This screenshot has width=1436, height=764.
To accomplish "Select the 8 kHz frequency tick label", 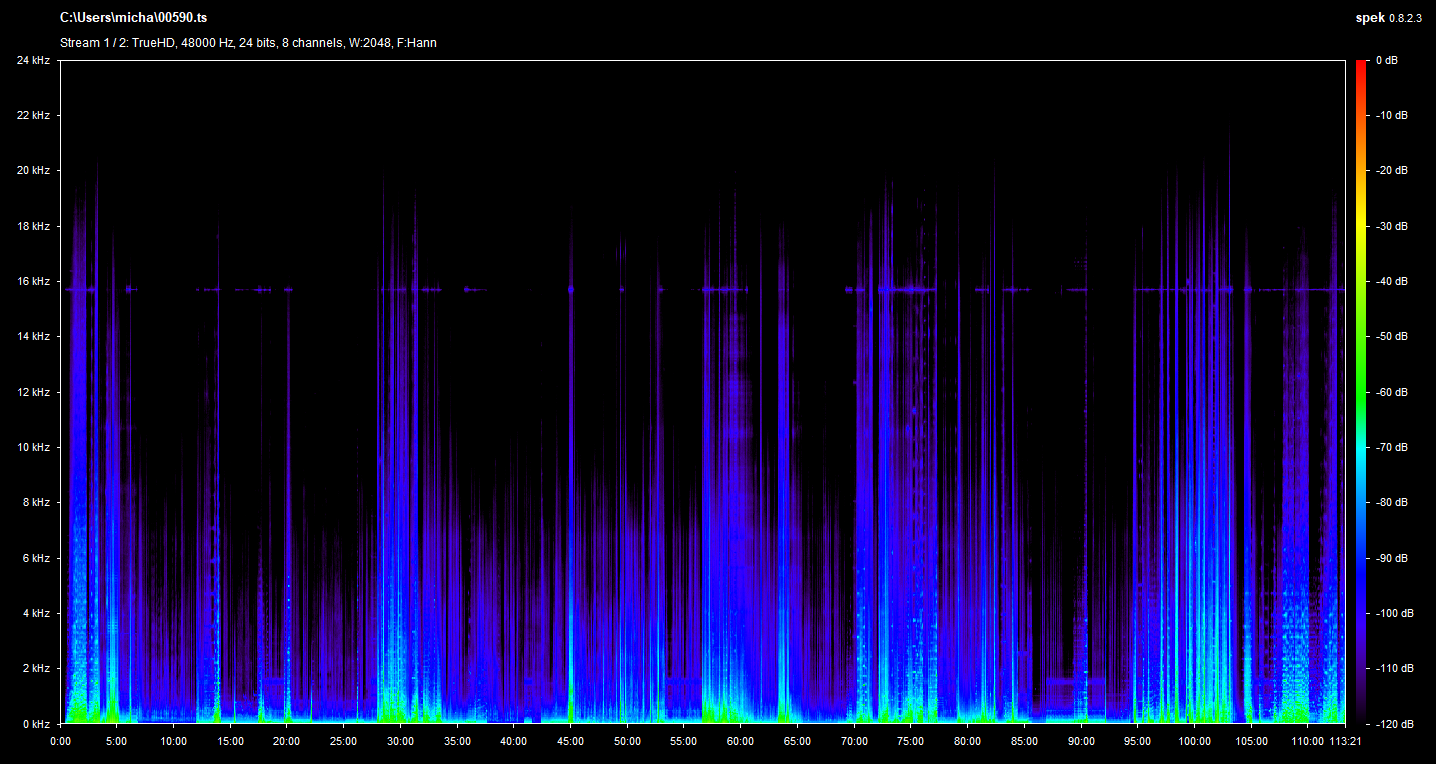I will point(35,502).
